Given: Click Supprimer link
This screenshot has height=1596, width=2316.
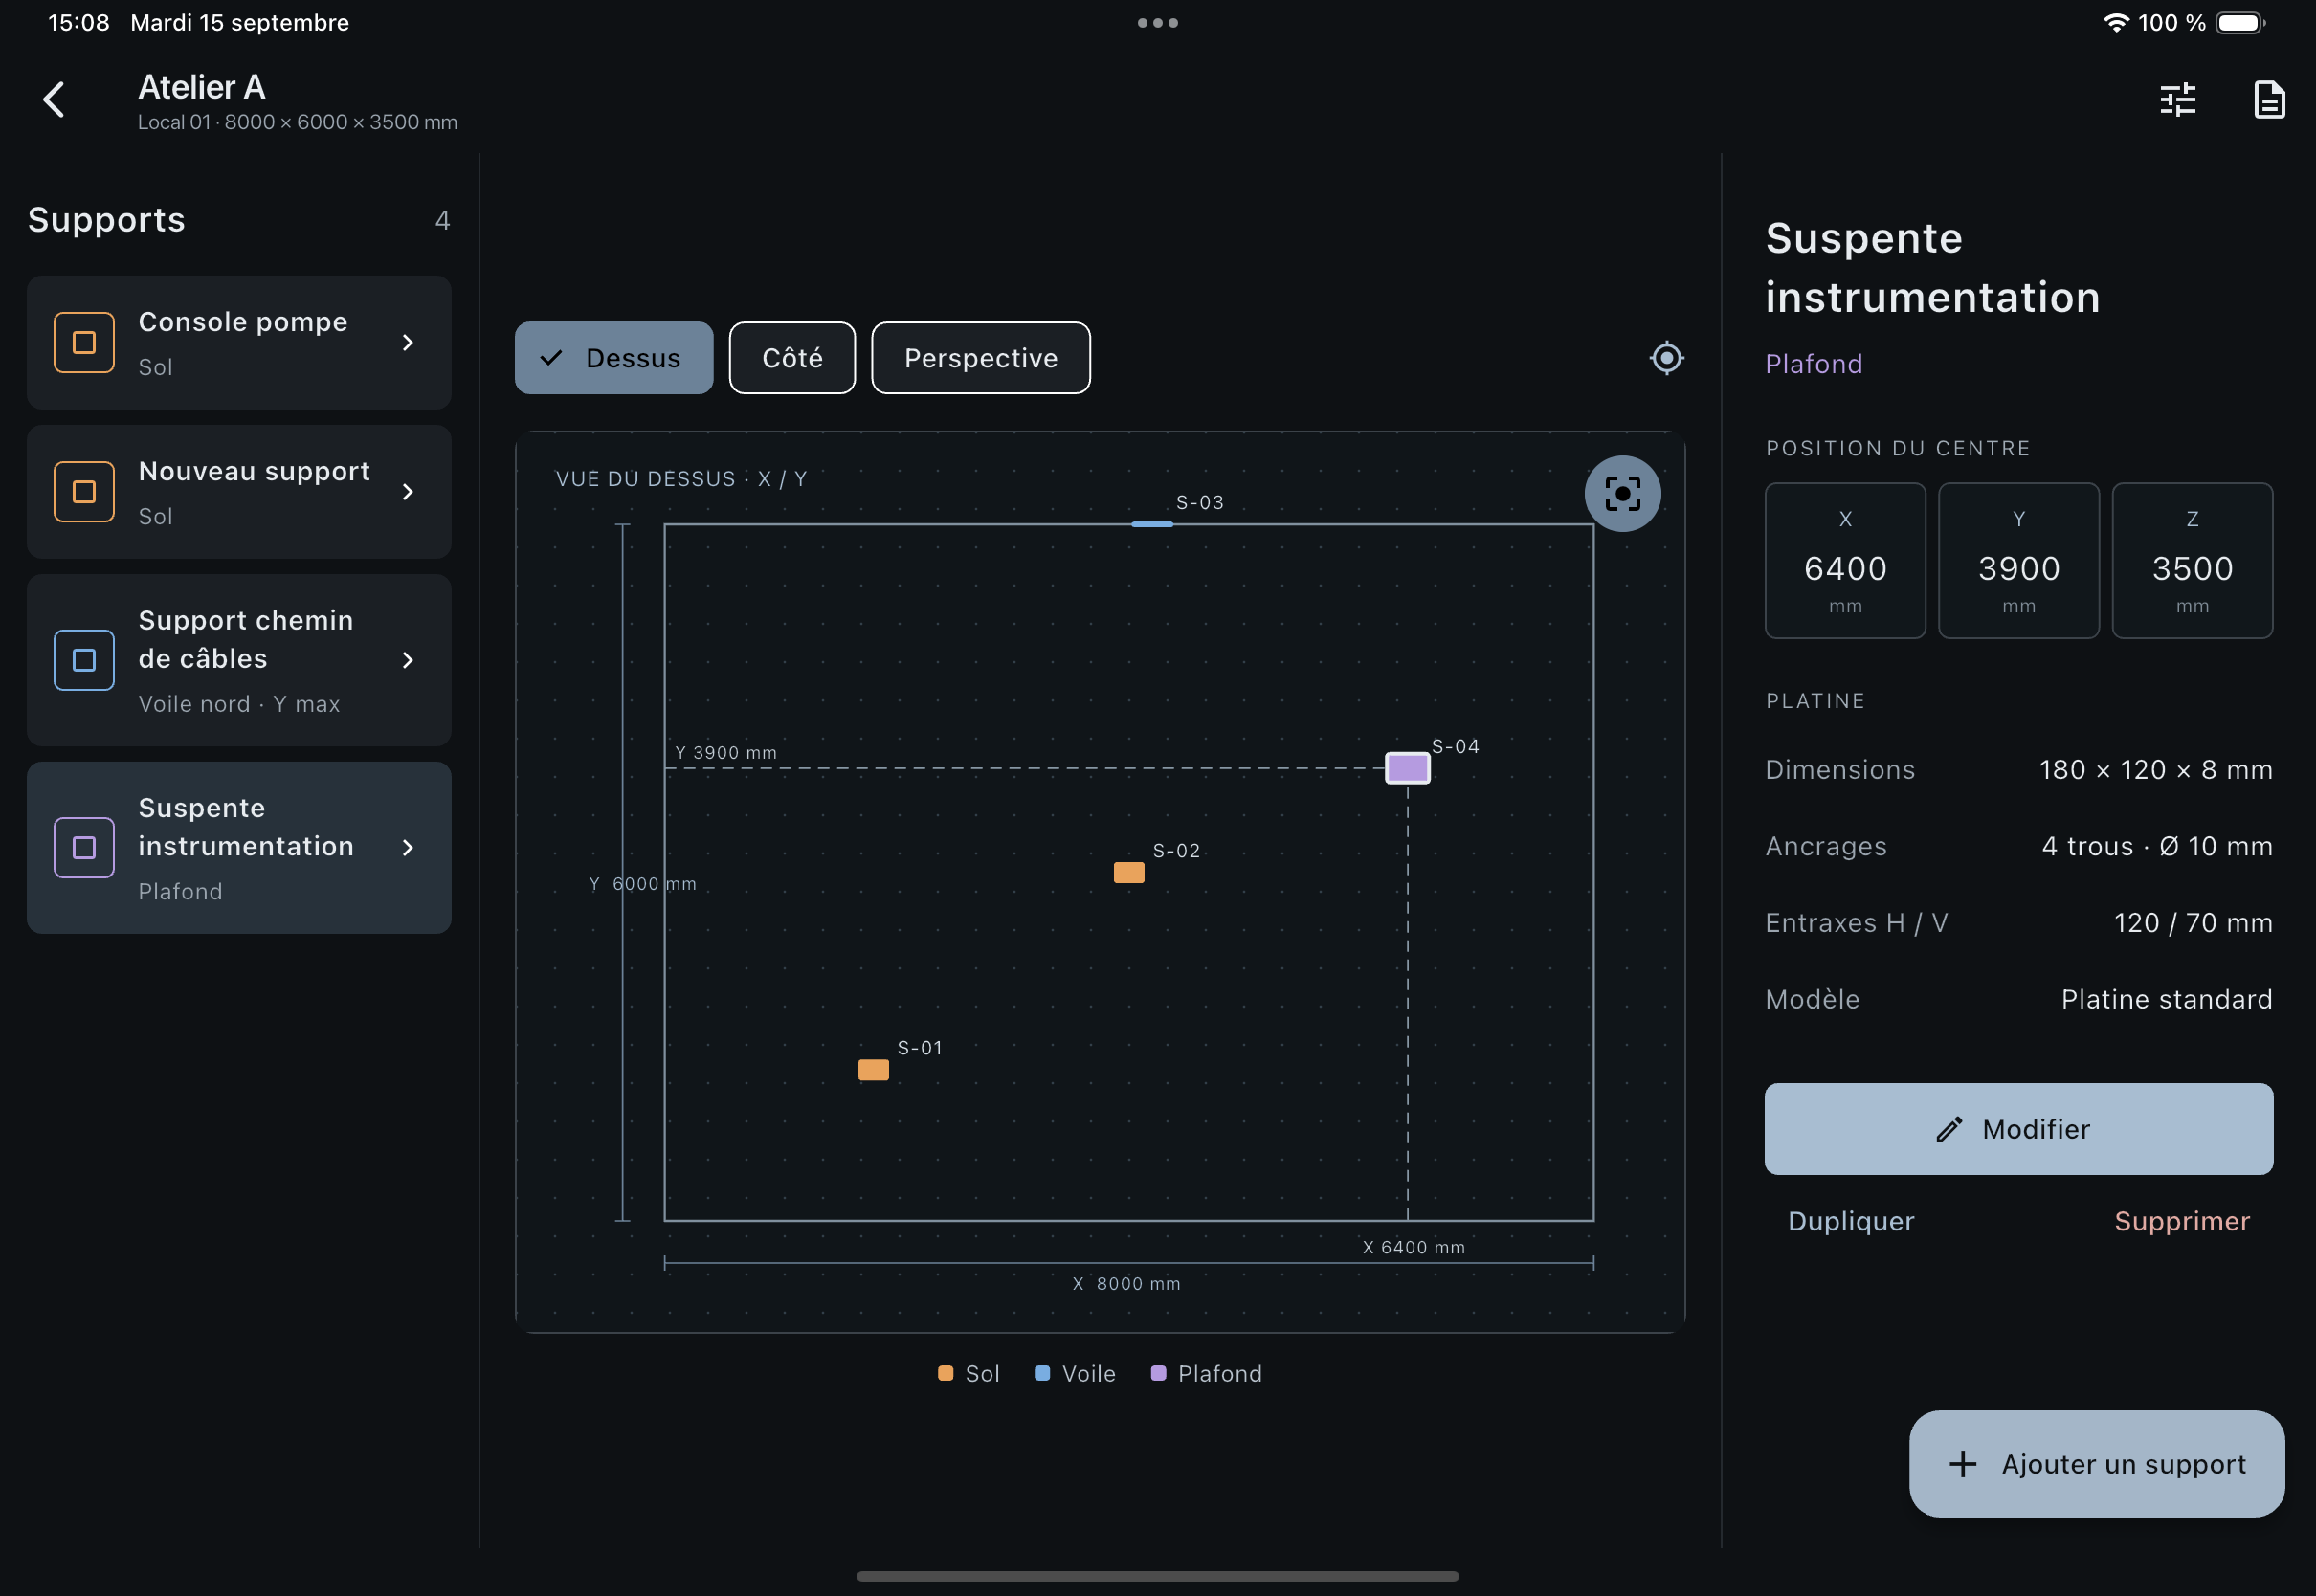Looking at the screenshot, I should click(x=2181, y=1221).
